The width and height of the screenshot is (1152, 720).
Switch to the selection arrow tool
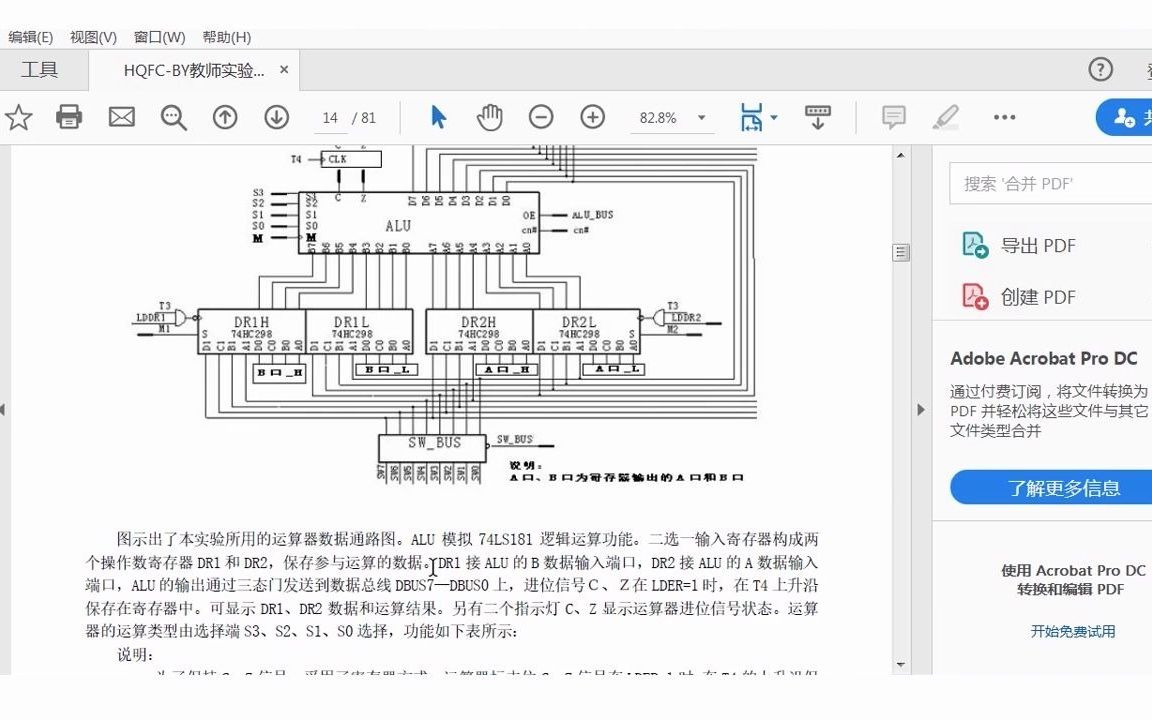437,117
